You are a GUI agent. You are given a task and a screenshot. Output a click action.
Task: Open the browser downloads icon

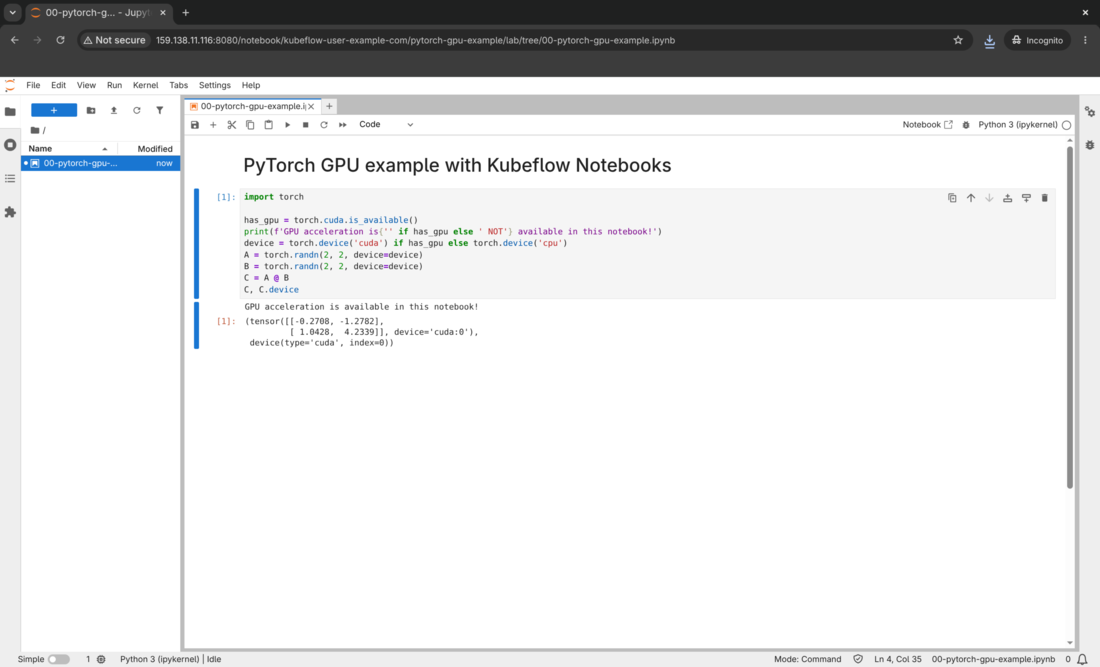(989, 40)
